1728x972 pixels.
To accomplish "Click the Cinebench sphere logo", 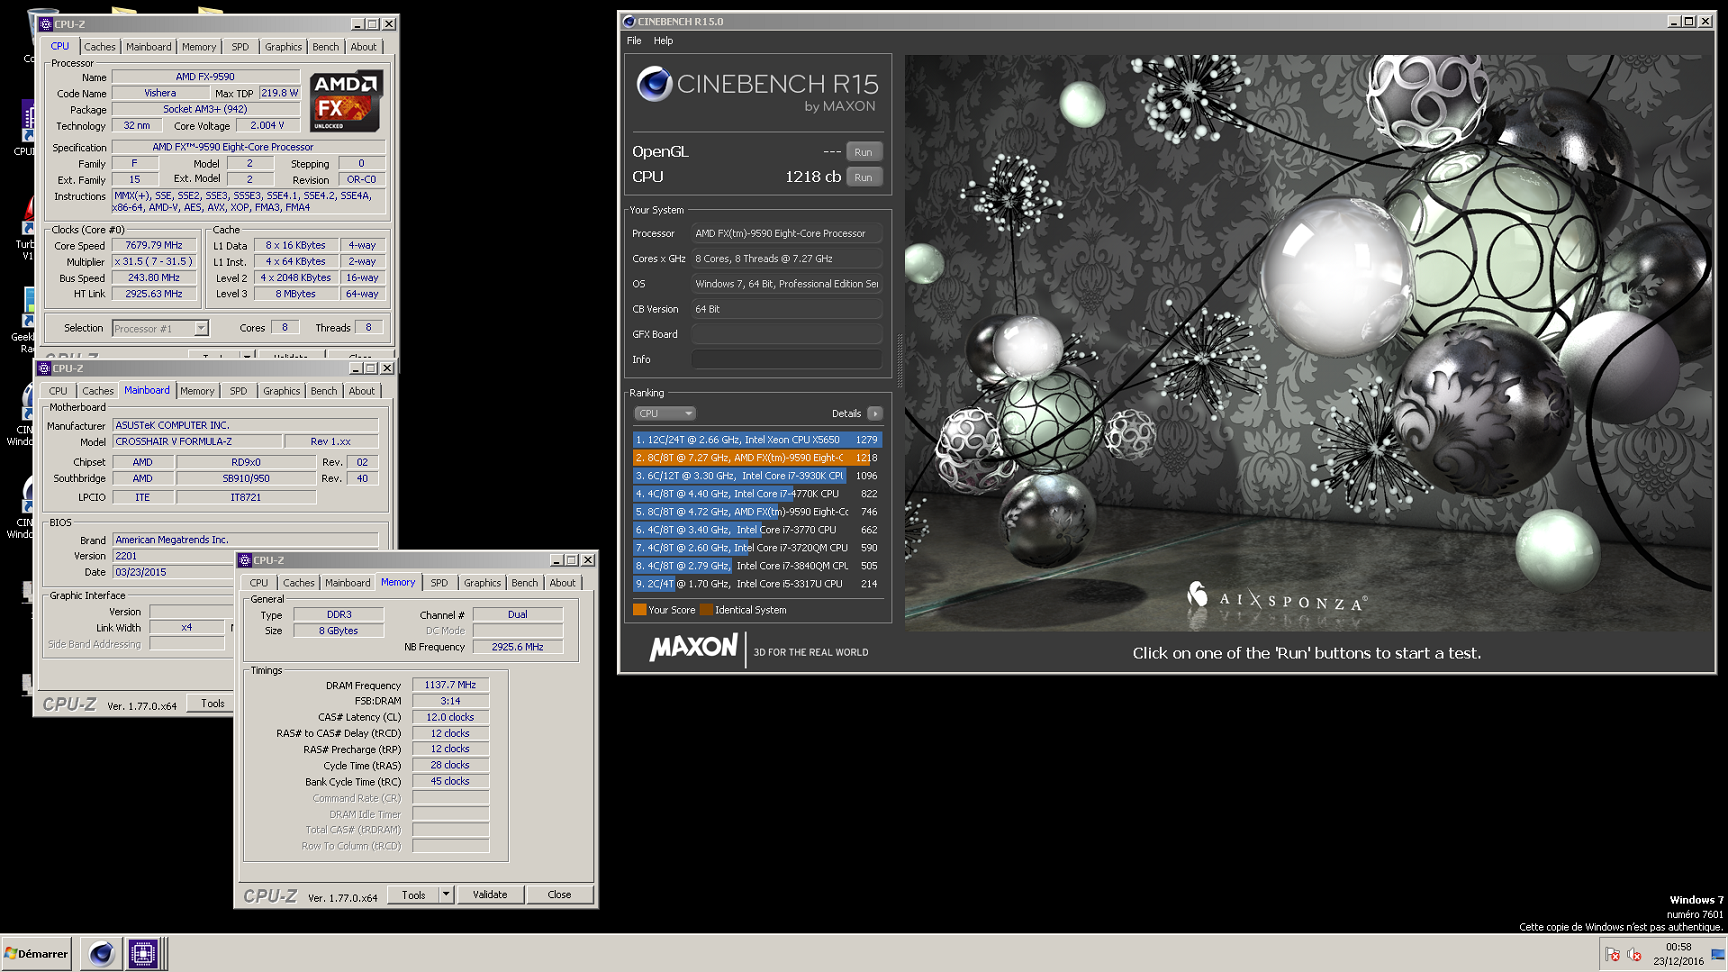I will click(x=654, y=84).
